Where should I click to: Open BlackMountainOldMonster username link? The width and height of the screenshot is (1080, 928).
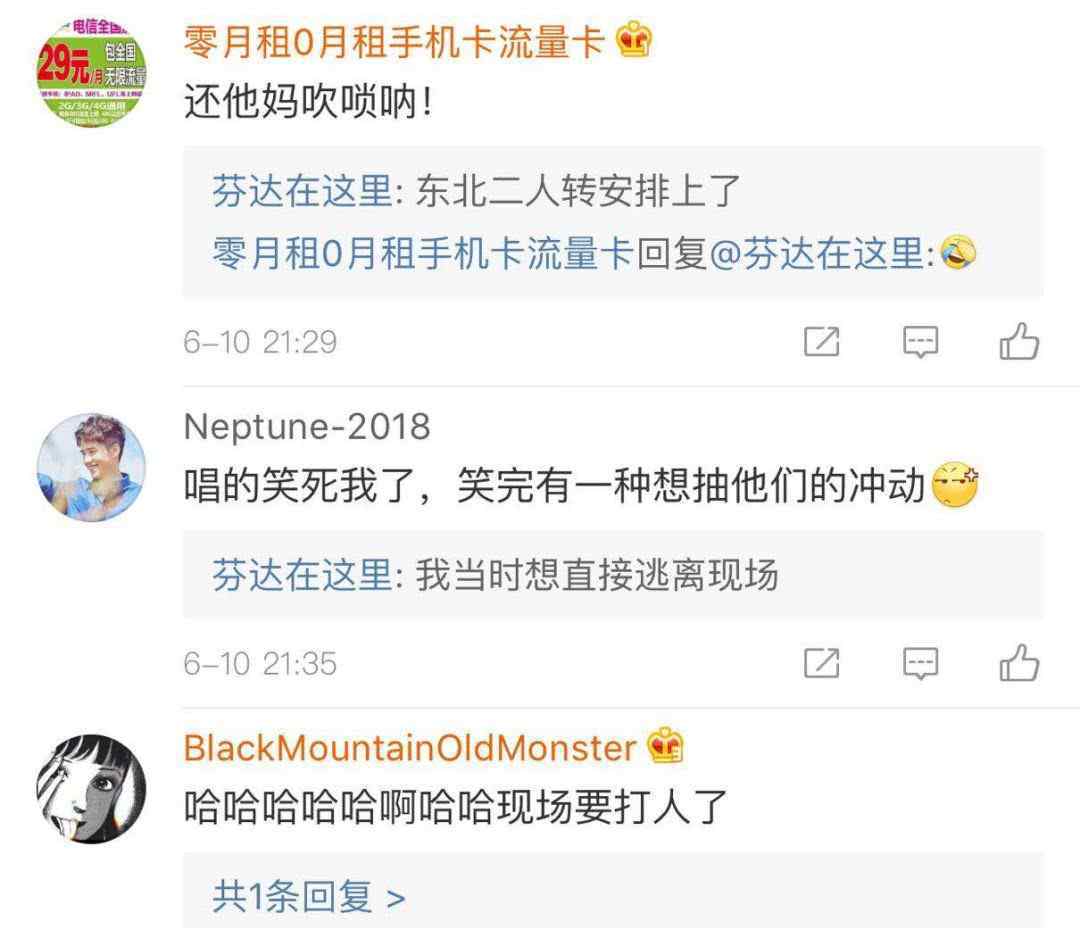click(x=410, y=748)
